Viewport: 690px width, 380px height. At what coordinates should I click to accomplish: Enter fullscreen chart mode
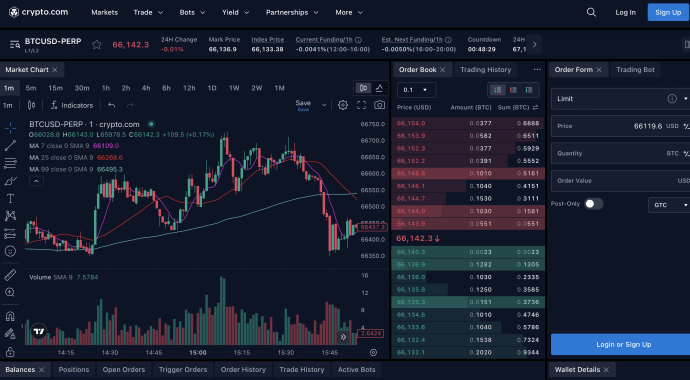pos(361,105)
